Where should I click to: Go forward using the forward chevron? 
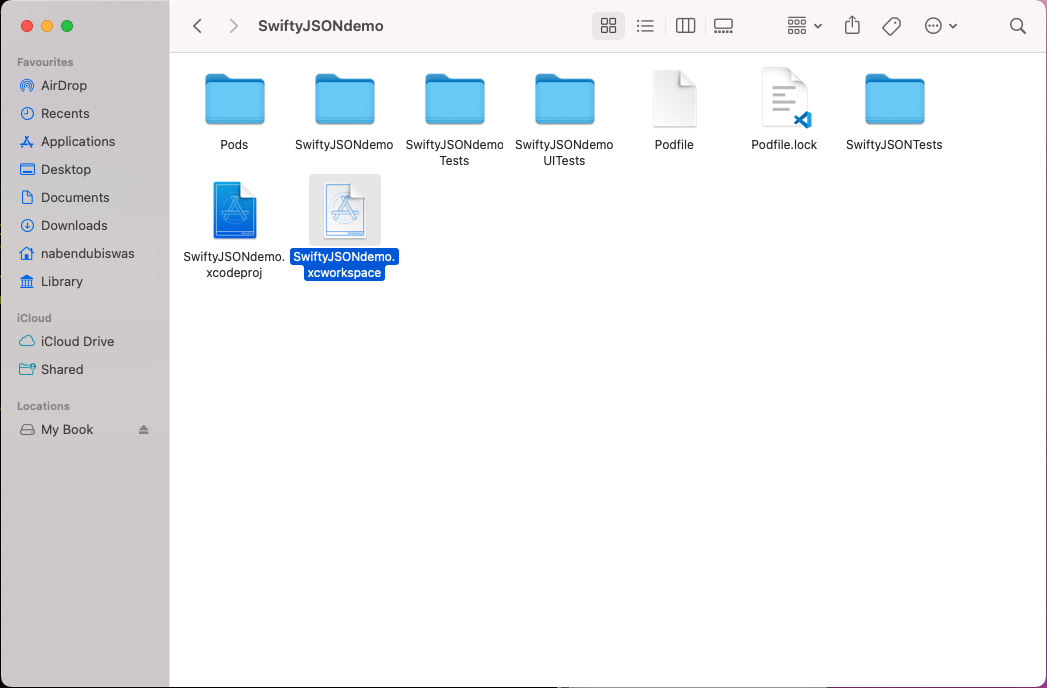pyautogui.click(x=233, y=26)
